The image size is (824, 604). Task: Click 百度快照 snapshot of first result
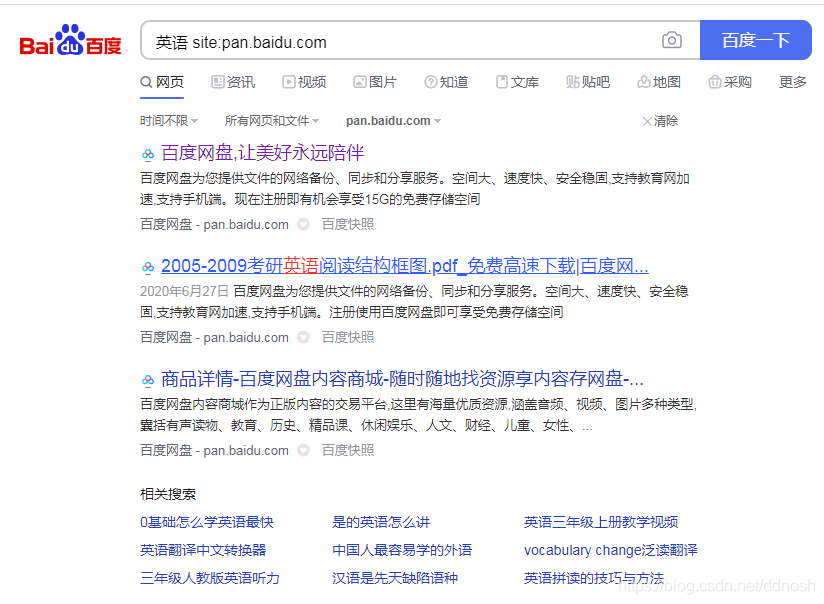coord(347,224)
